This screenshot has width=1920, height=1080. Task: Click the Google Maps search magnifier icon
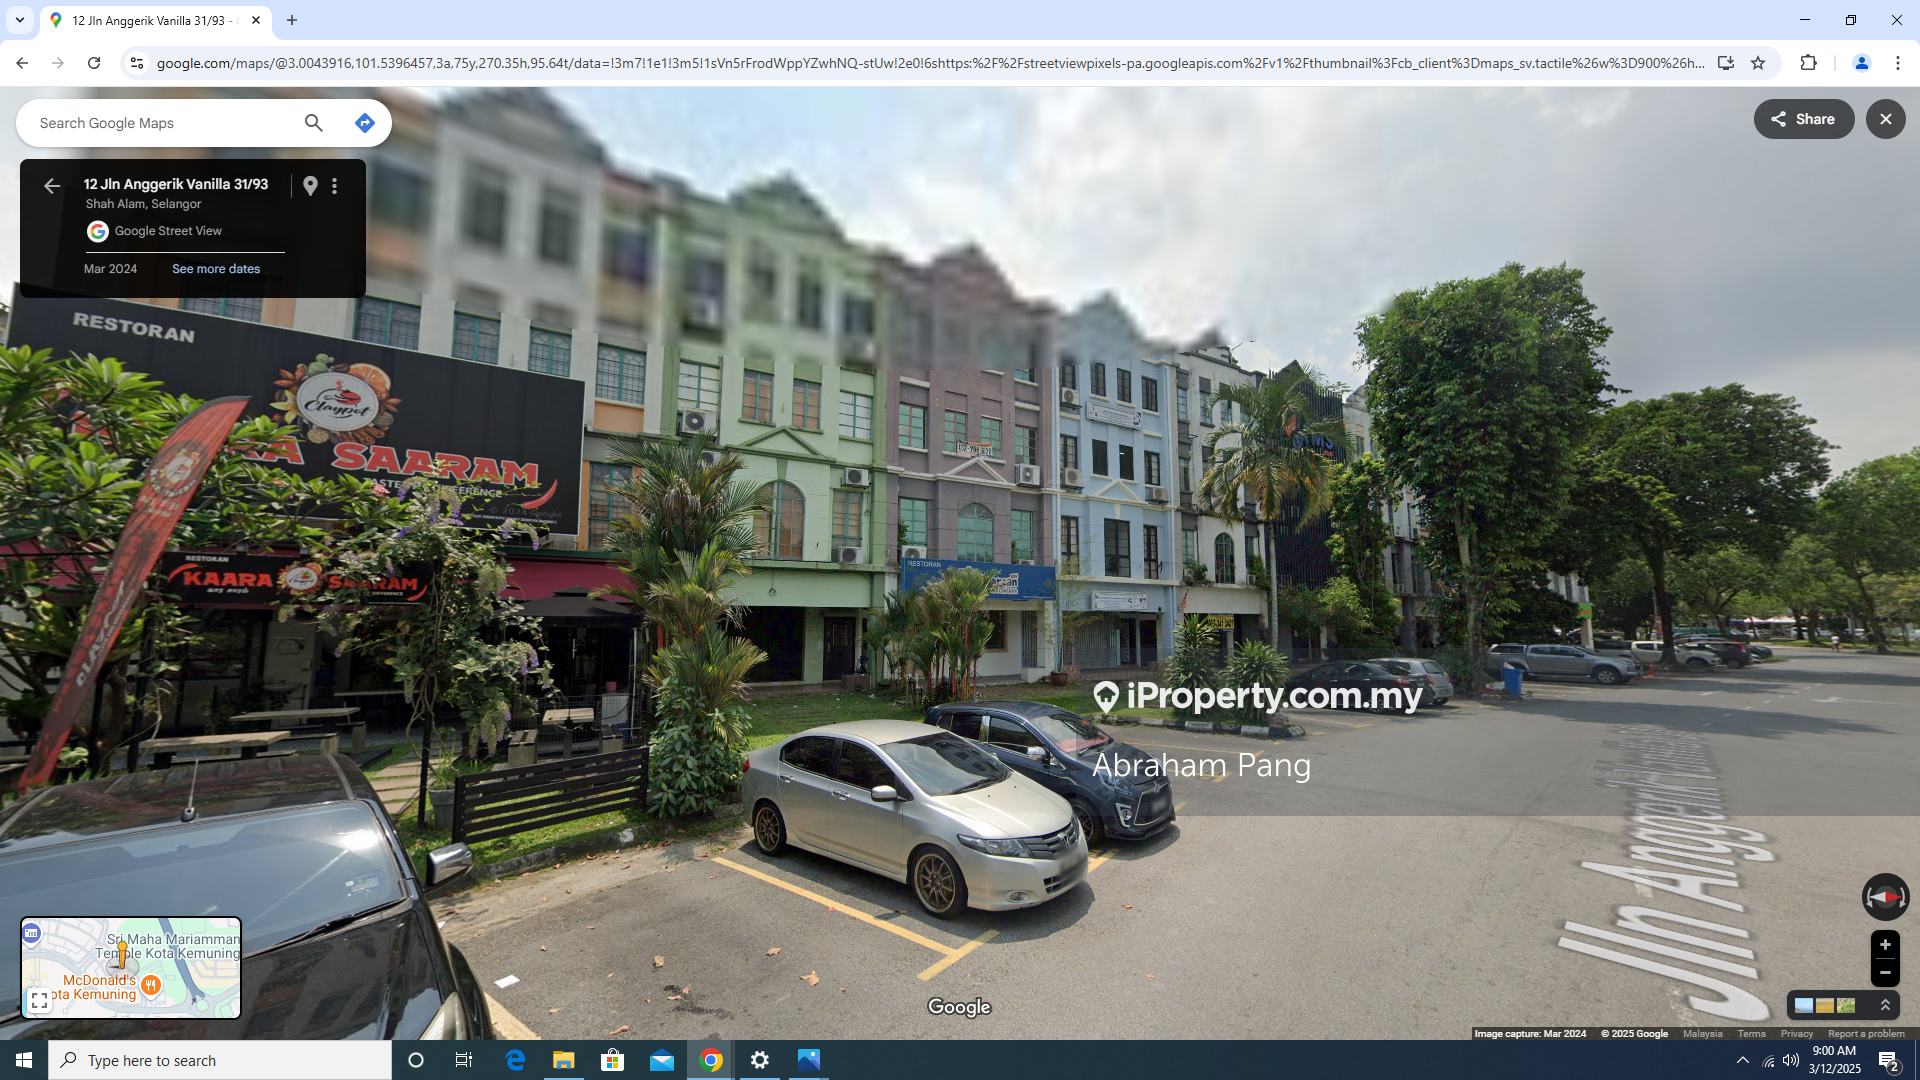click(313, 123)
